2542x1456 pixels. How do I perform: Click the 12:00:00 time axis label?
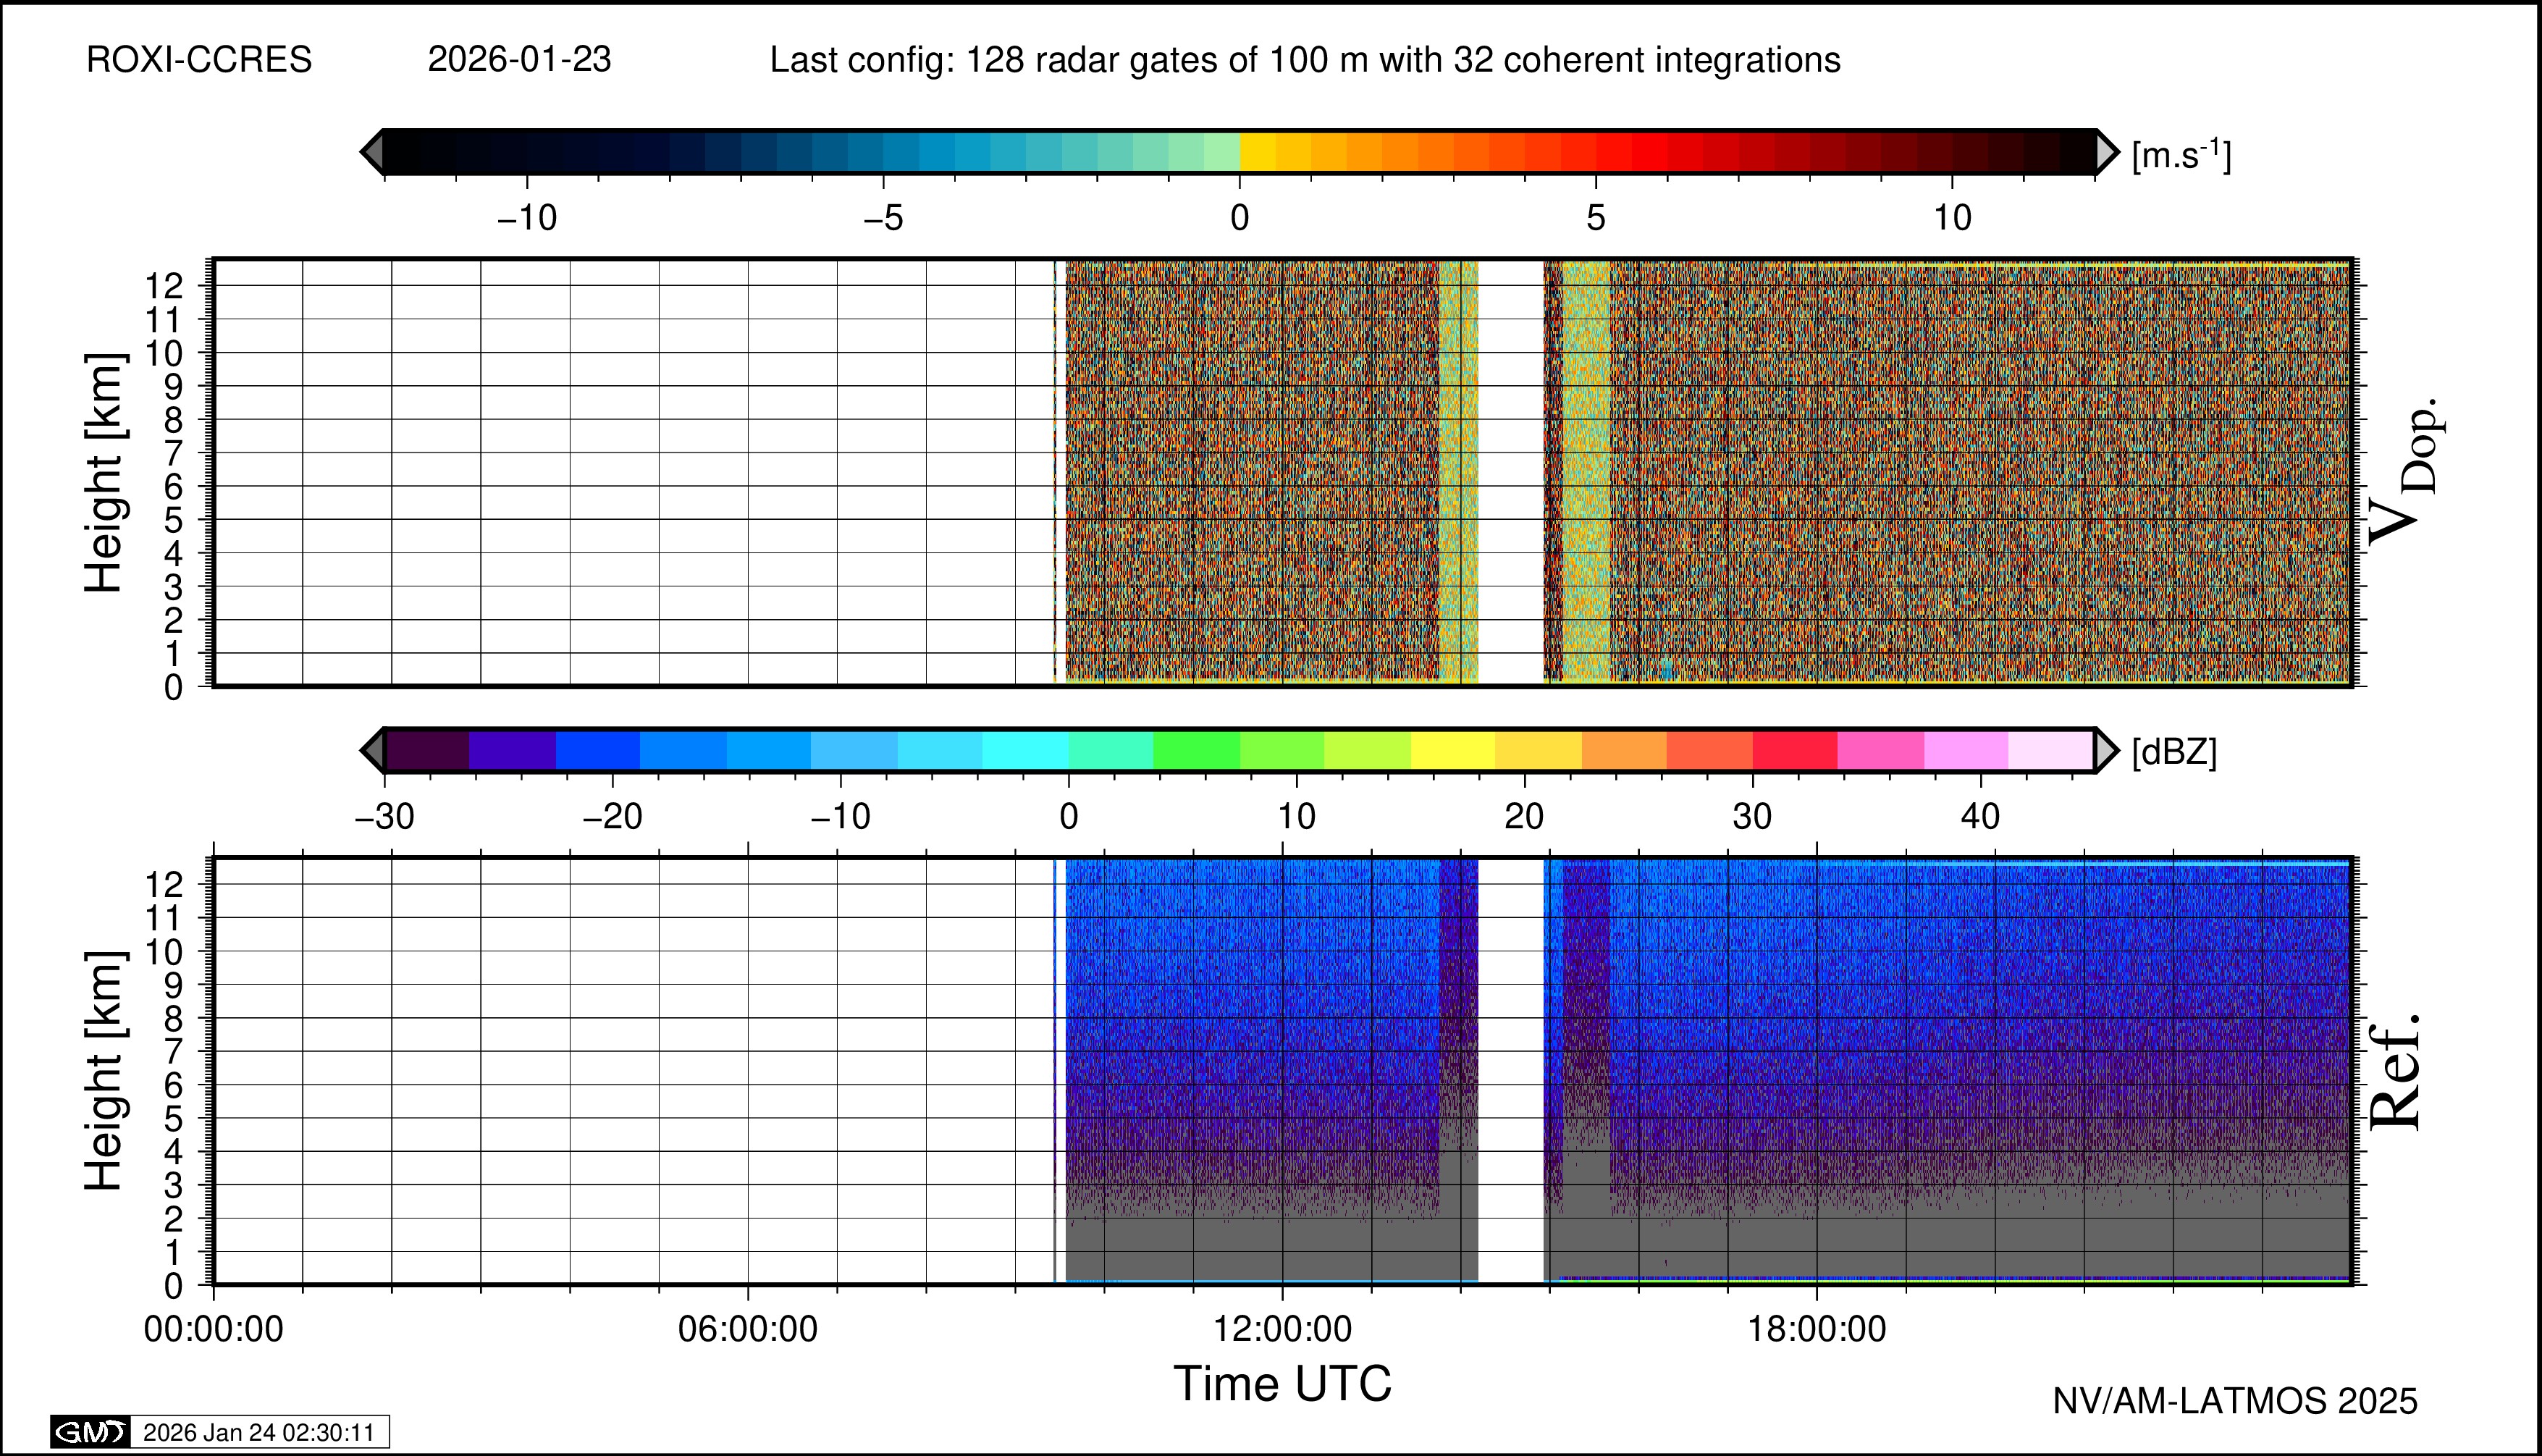point(1282,1329)
